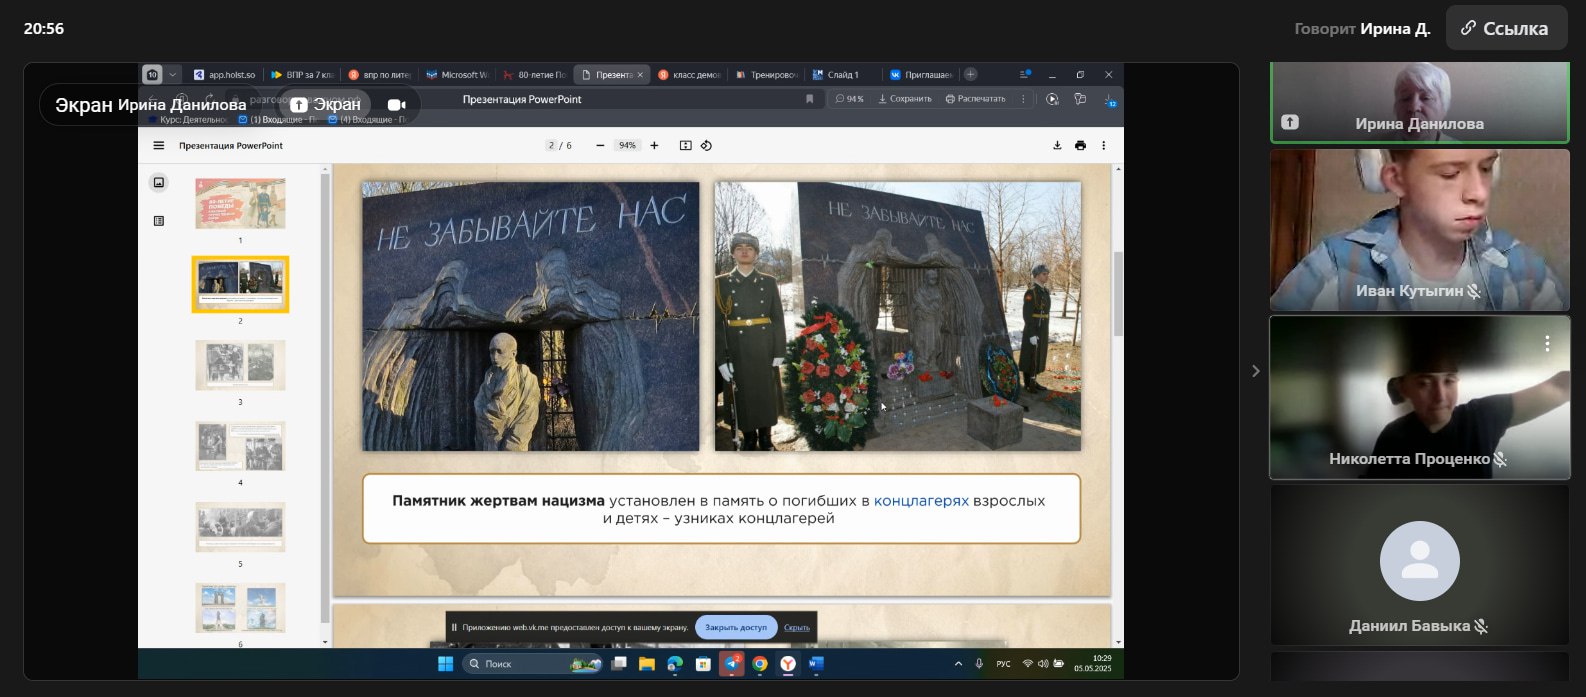
Task: Bookmark the page with the bookmark icon
Action: click(x=809, y=99)
